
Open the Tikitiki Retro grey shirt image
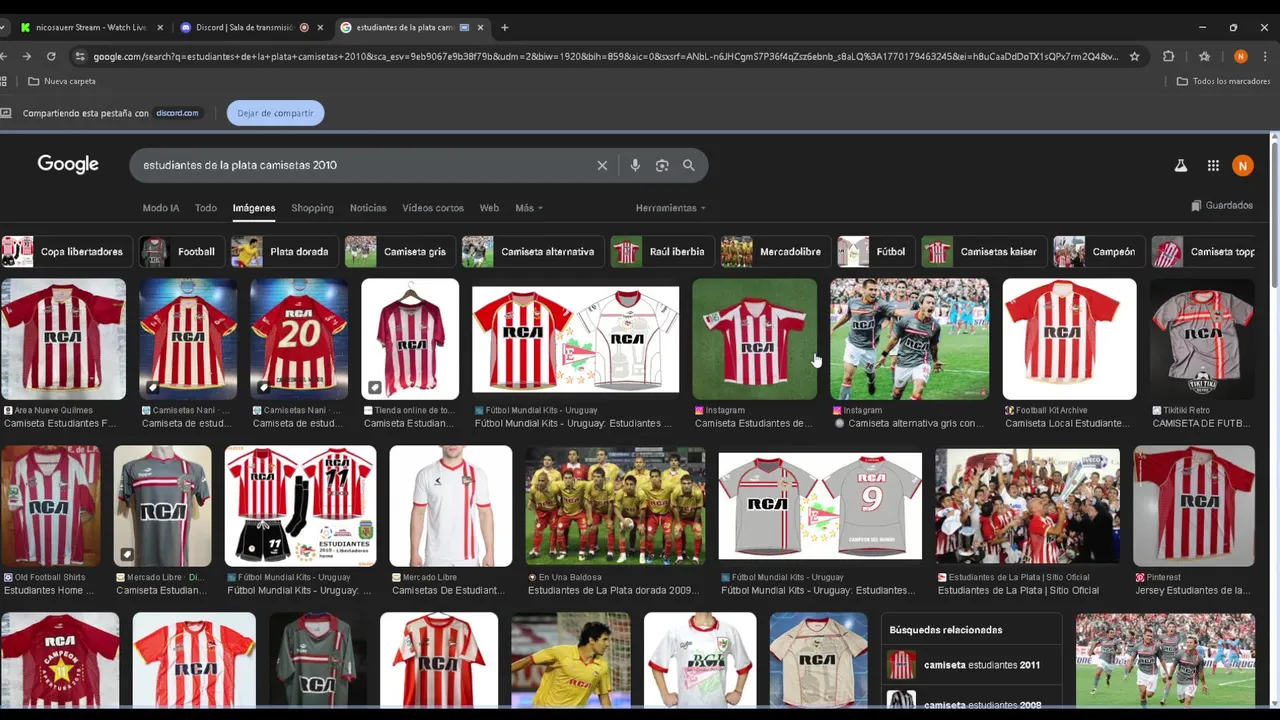1202,339
